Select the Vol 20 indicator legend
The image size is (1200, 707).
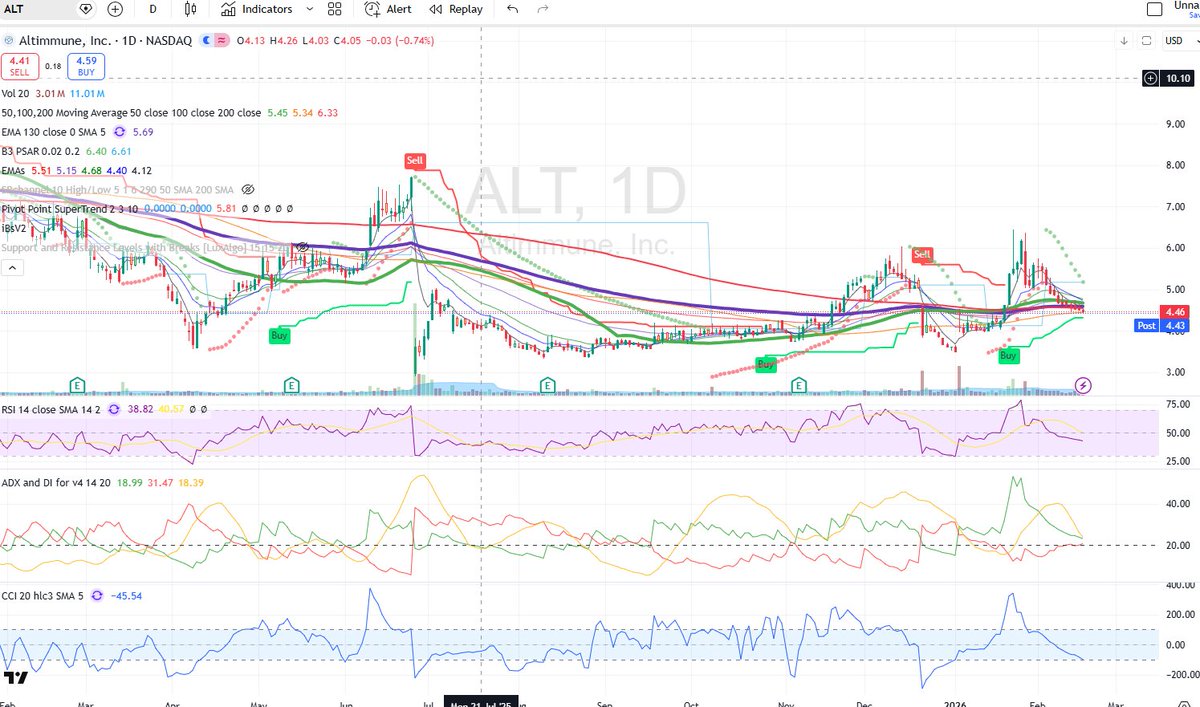16,93
